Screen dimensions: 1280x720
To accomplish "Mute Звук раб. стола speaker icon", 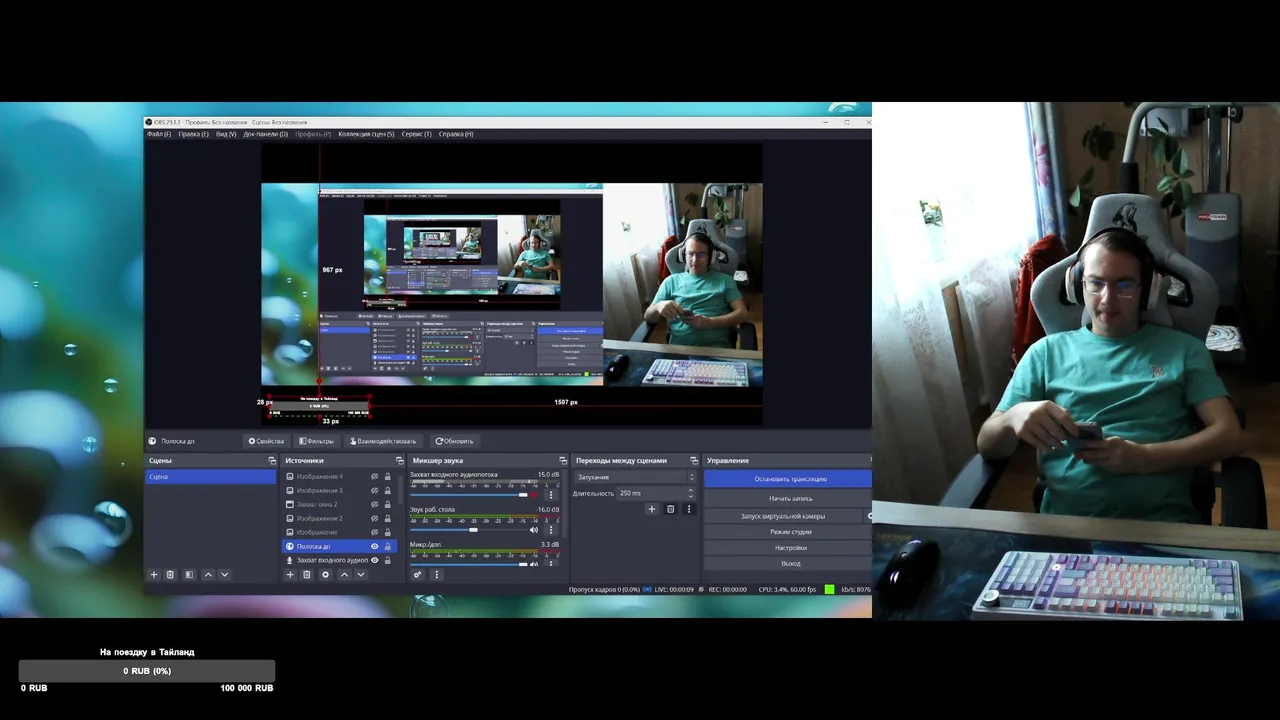I will pos(534,530).
